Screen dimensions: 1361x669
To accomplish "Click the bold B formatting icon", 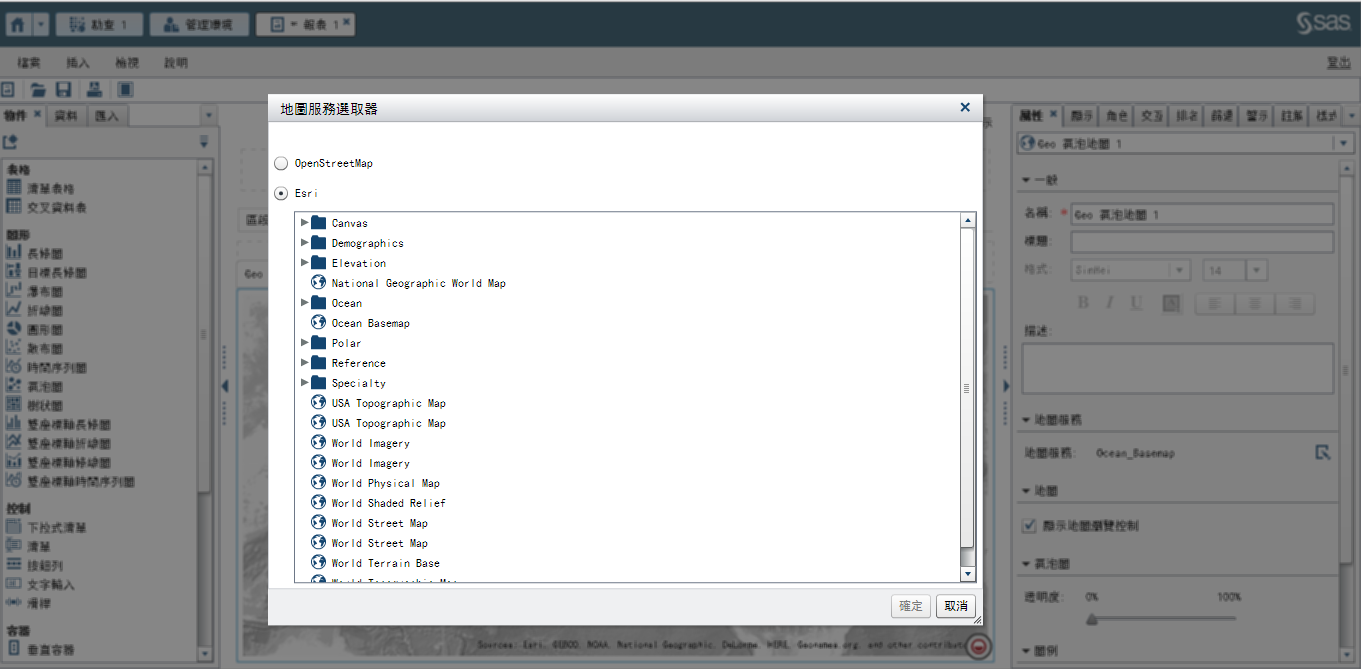I will pos(1083,303).
